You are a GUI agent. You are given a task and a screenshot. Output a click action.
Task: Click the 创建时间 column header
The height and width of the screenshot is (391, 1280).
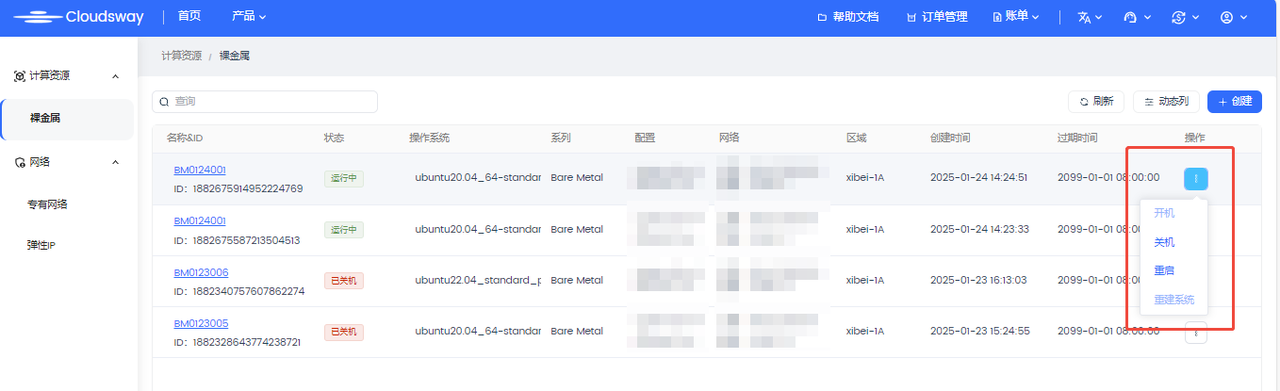(950, 137)
